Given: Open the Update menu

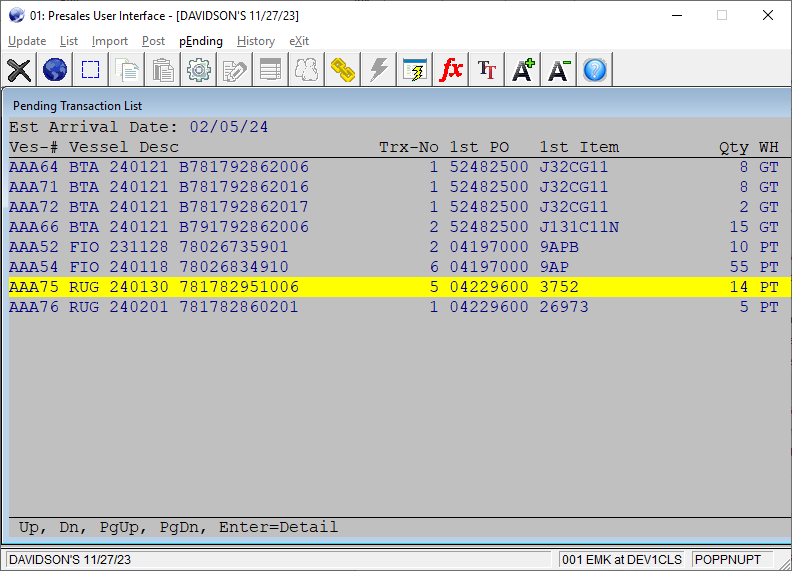Looking at the screenshot, I should click(27, 41).
